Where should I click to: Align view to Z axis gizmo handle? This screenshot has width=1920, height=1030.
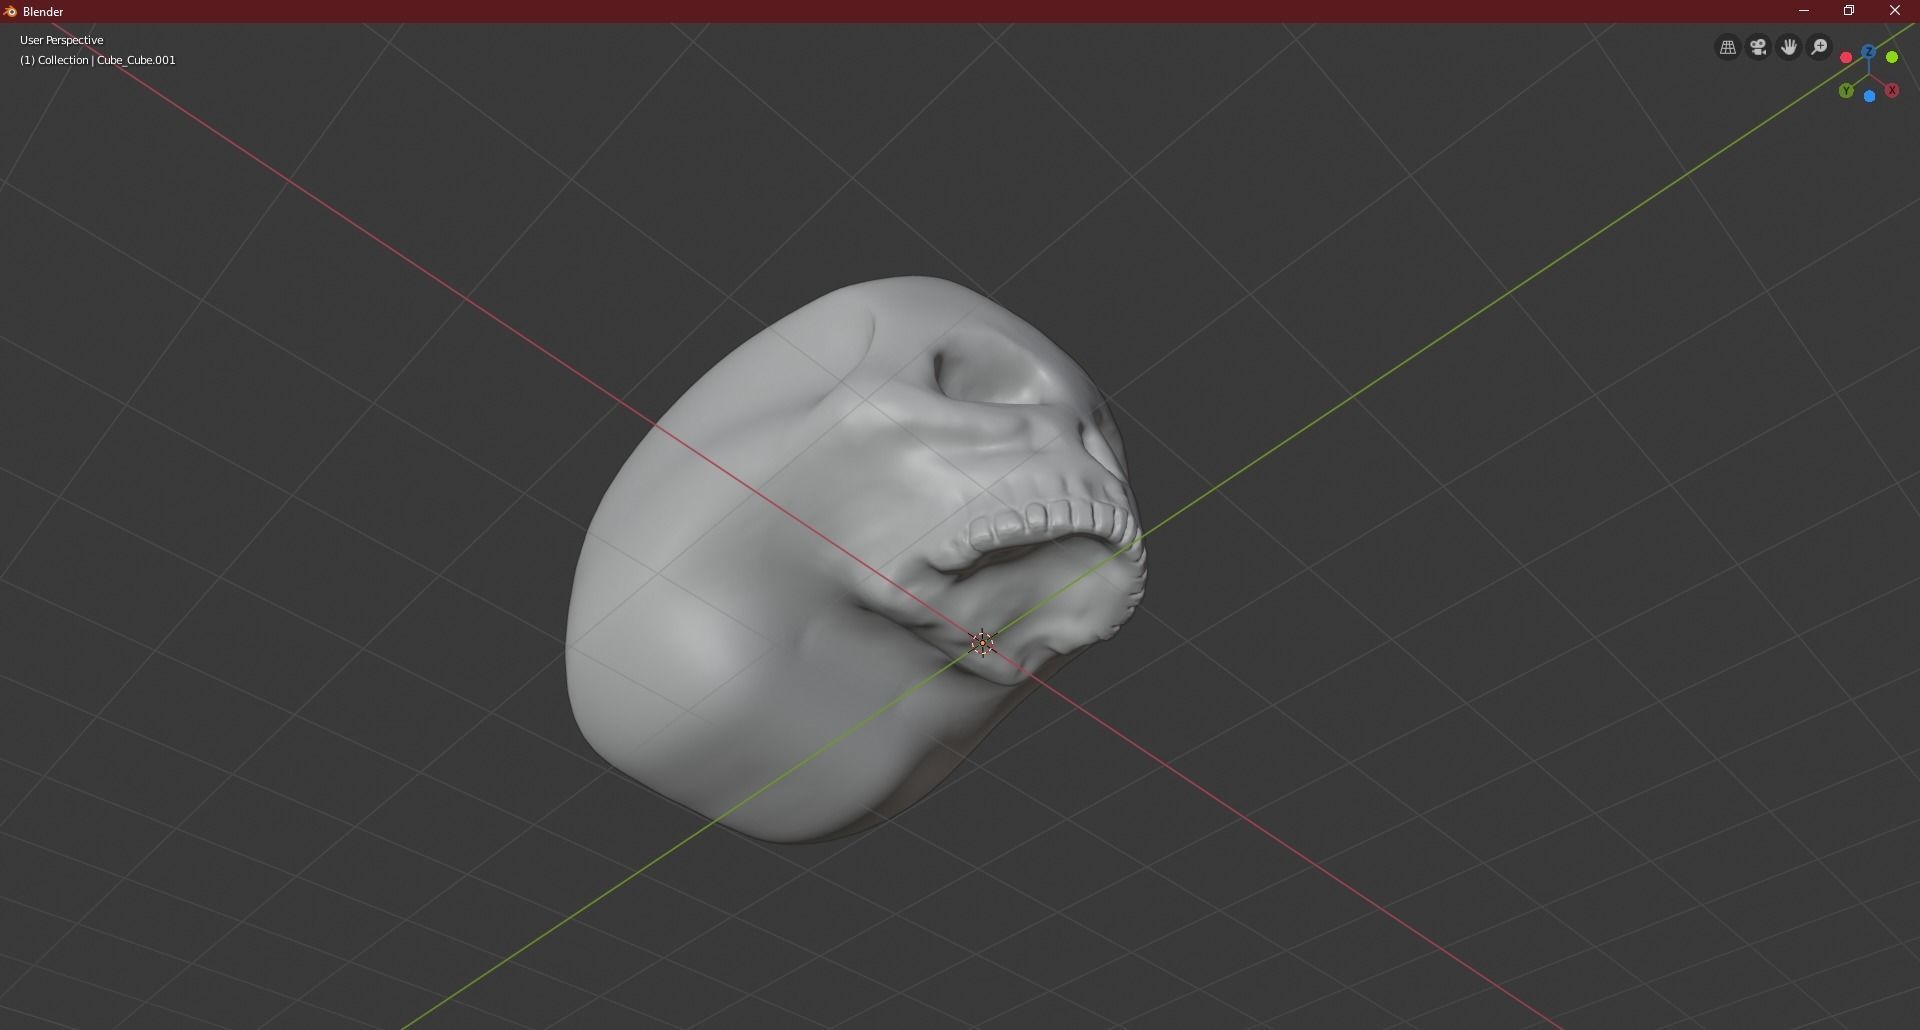1868,51
